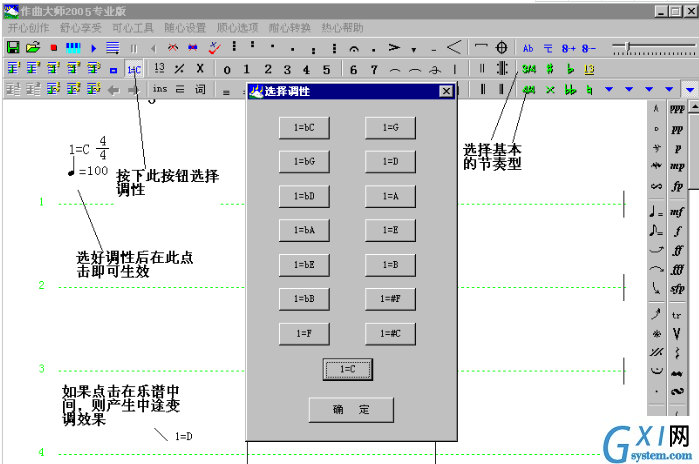Insert note number 5 from toolbar
The height and width of the screenshot is (464, 699).
point(327,70)
